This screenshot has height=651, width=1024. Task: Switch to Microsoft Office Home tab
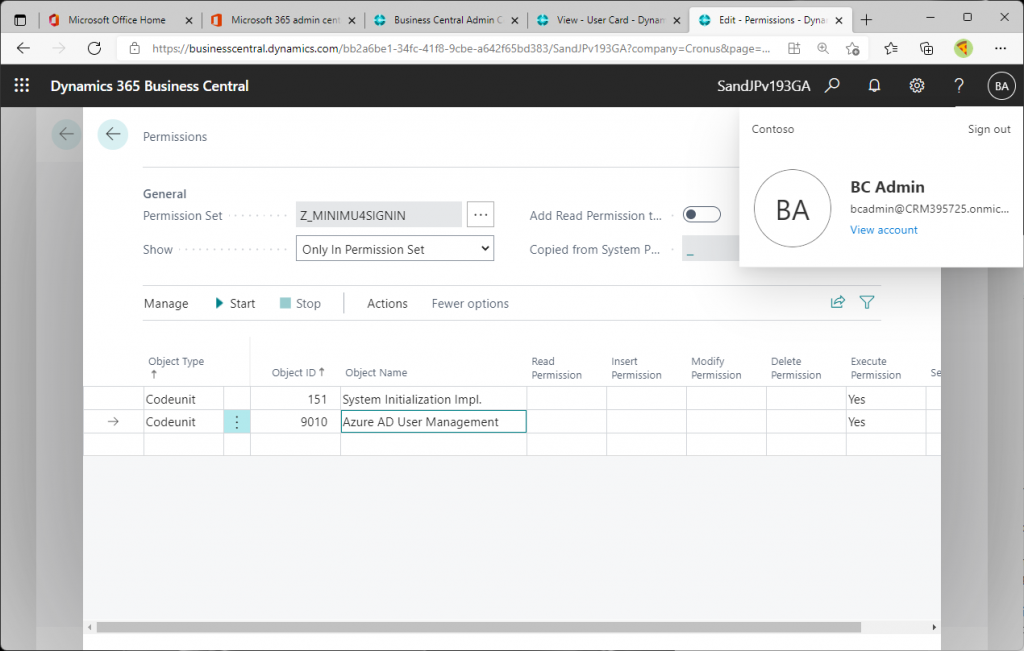[118, 20]
